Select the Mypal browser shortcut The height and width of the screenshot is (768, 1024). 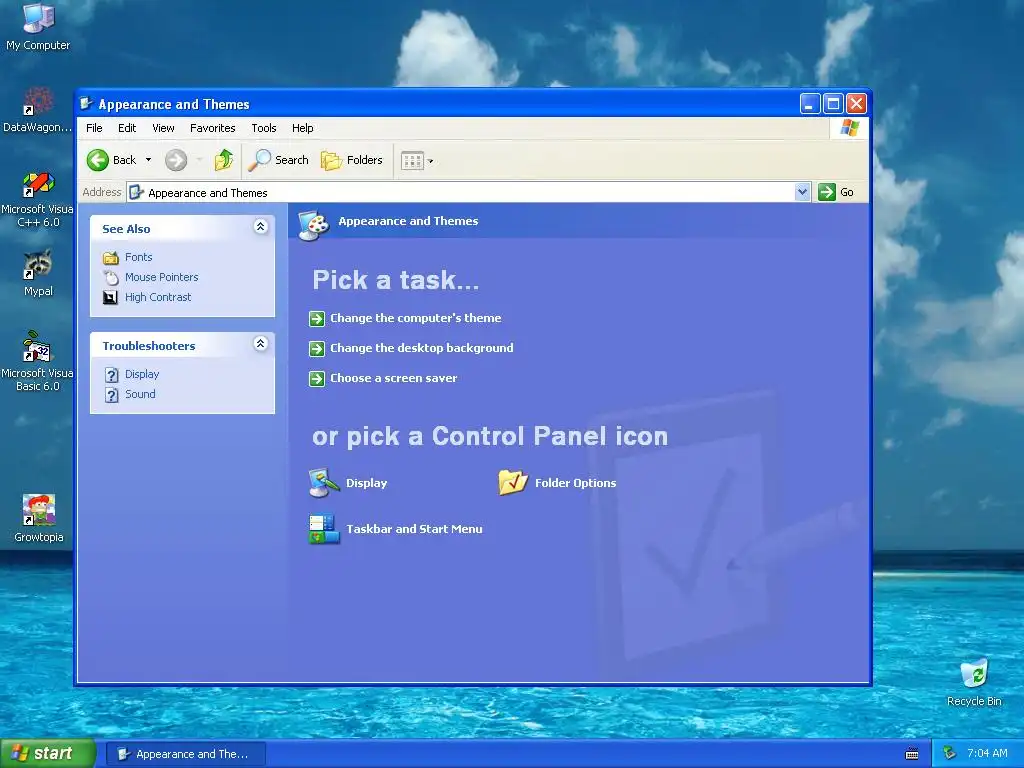pos(38,273)
